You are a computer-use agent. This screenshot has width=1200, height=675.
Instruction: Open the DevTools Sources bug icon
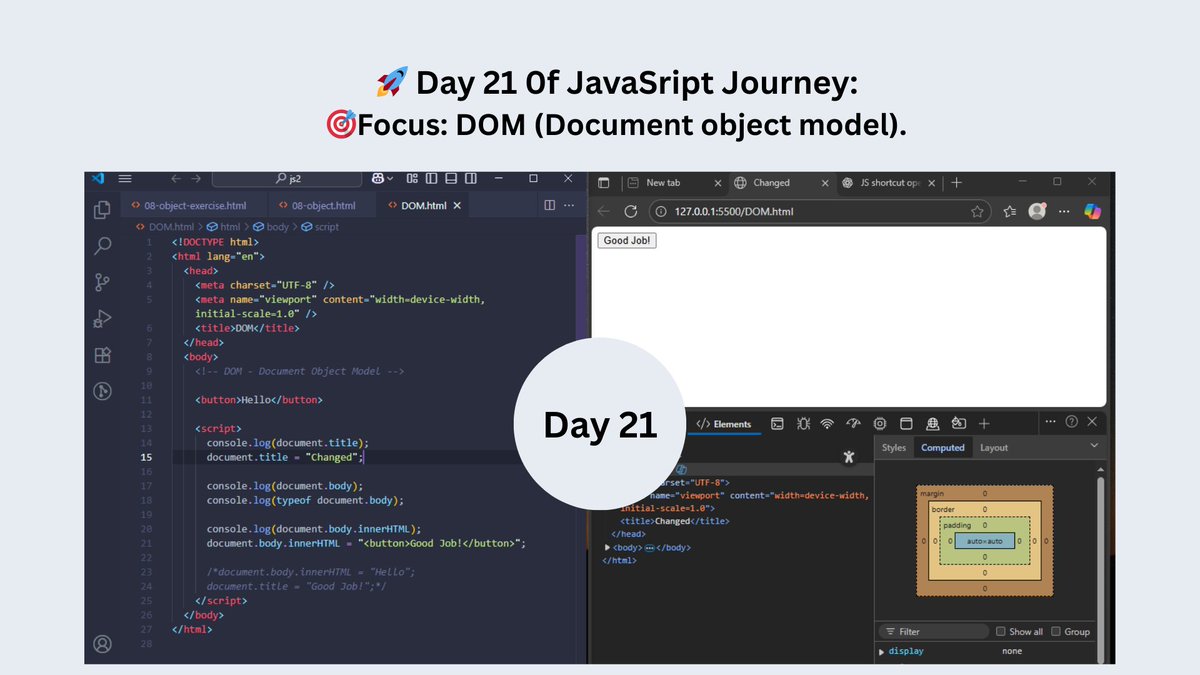(x=803, y=424)
